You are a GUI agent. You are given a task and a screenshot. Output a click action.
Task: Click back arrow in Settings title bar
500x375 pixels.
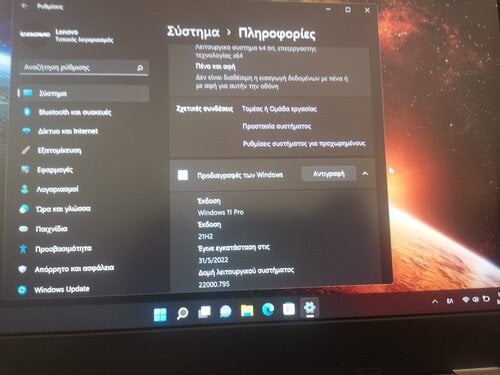[x=24, y=6]
